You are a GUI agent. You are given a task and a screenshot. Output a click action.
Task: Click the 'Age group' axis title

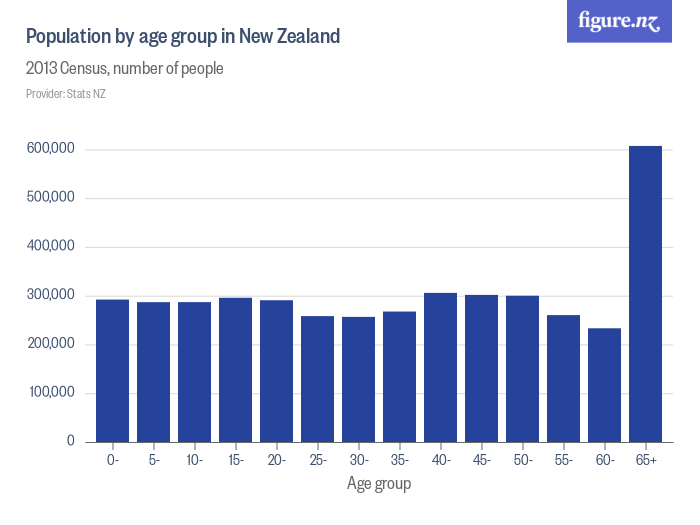pyautogui.click(x=378, y=484)
